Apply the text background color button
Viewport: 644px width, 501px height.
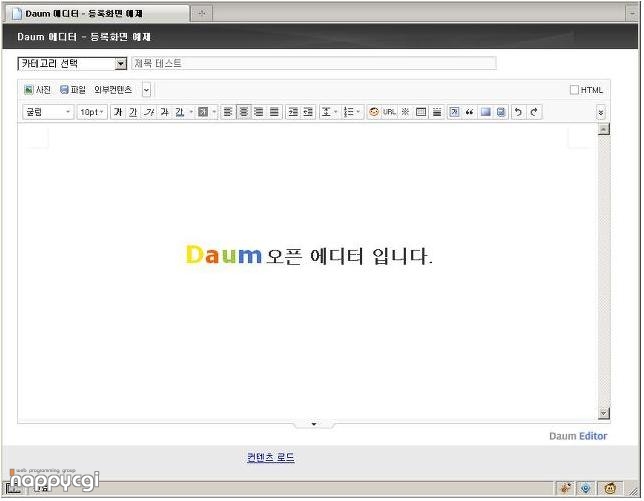[203, 112]
